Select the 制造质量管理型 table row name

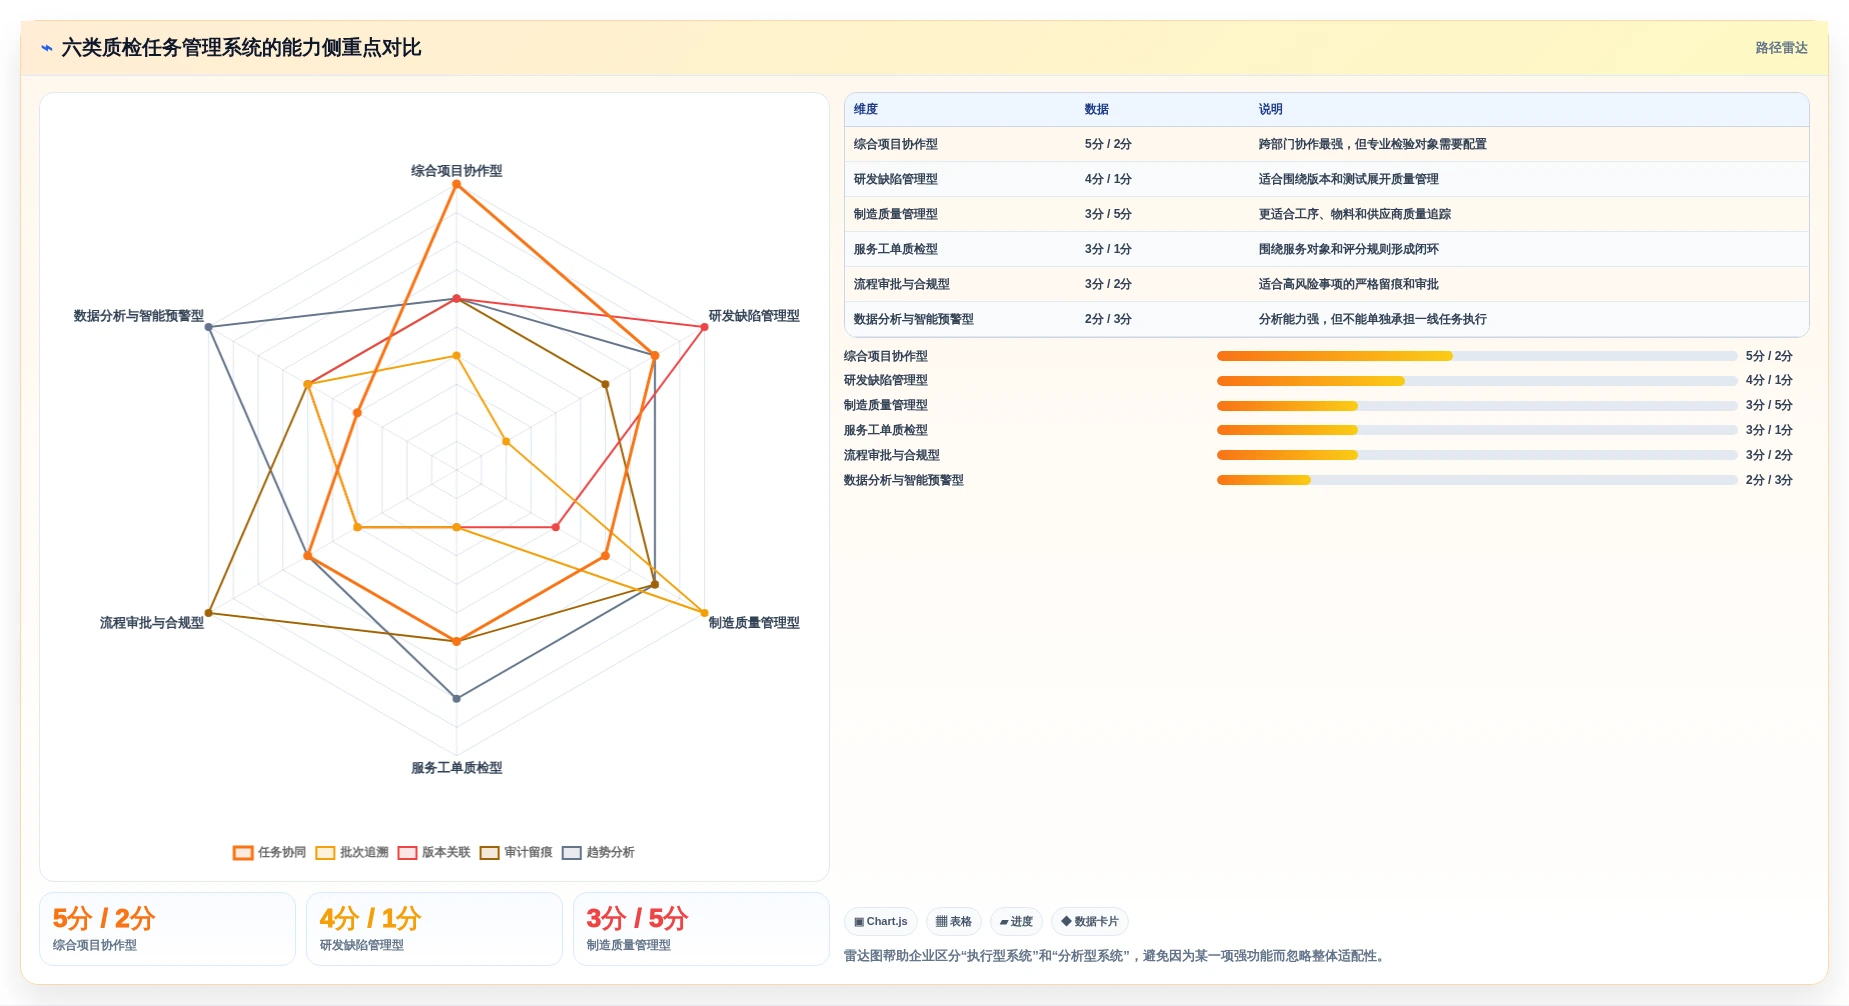pyautogui.click(x=896, y=214)
